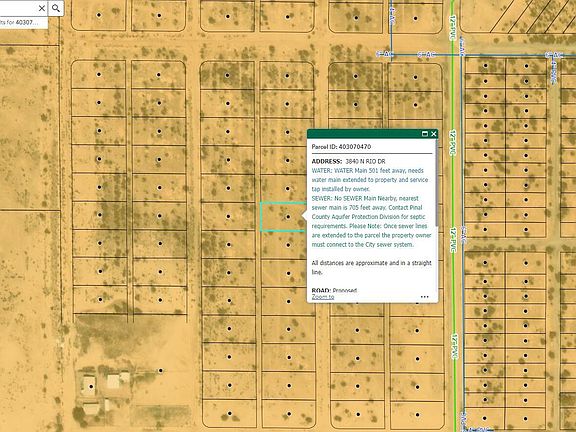This screenshot has height=432, width=576.
Task: Close the parcel info popup
Action: pos(433,134)
